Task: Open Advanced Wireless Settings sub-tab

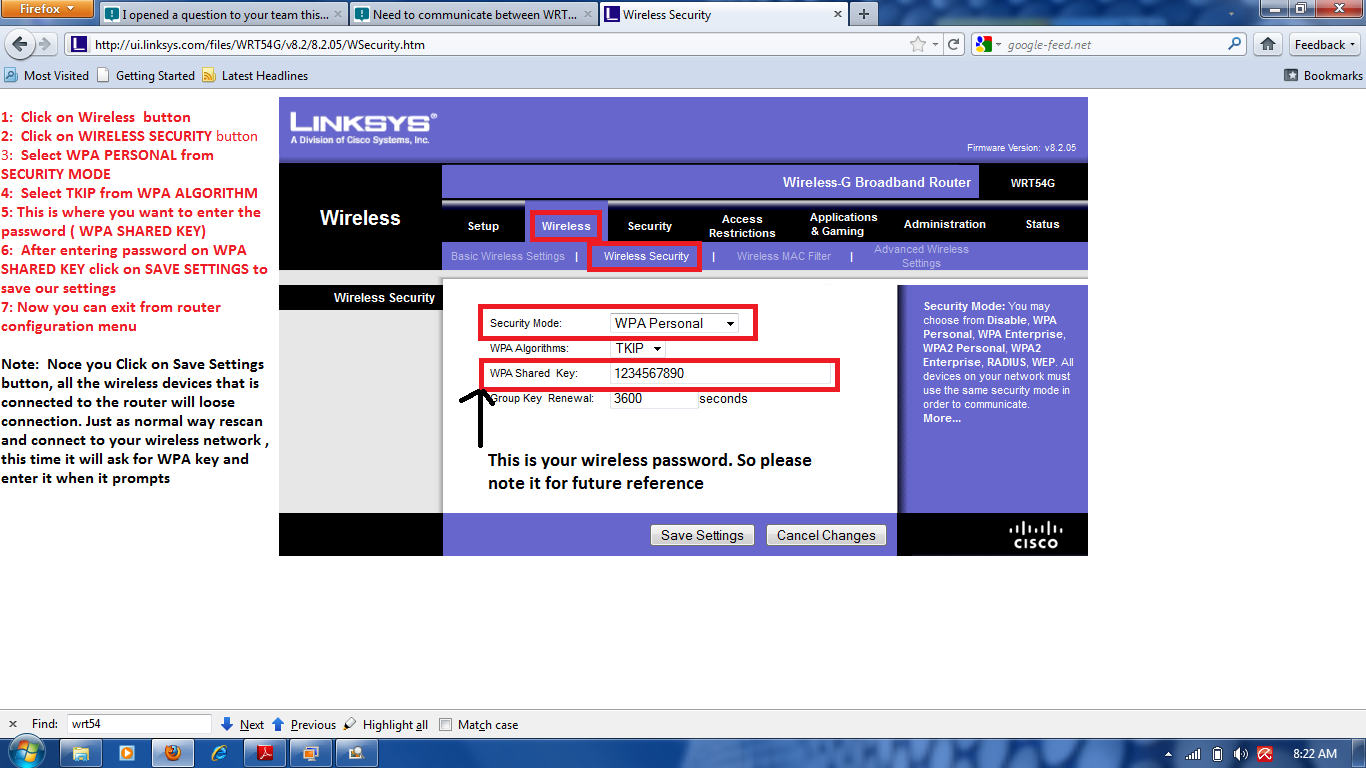Action: 921,256
